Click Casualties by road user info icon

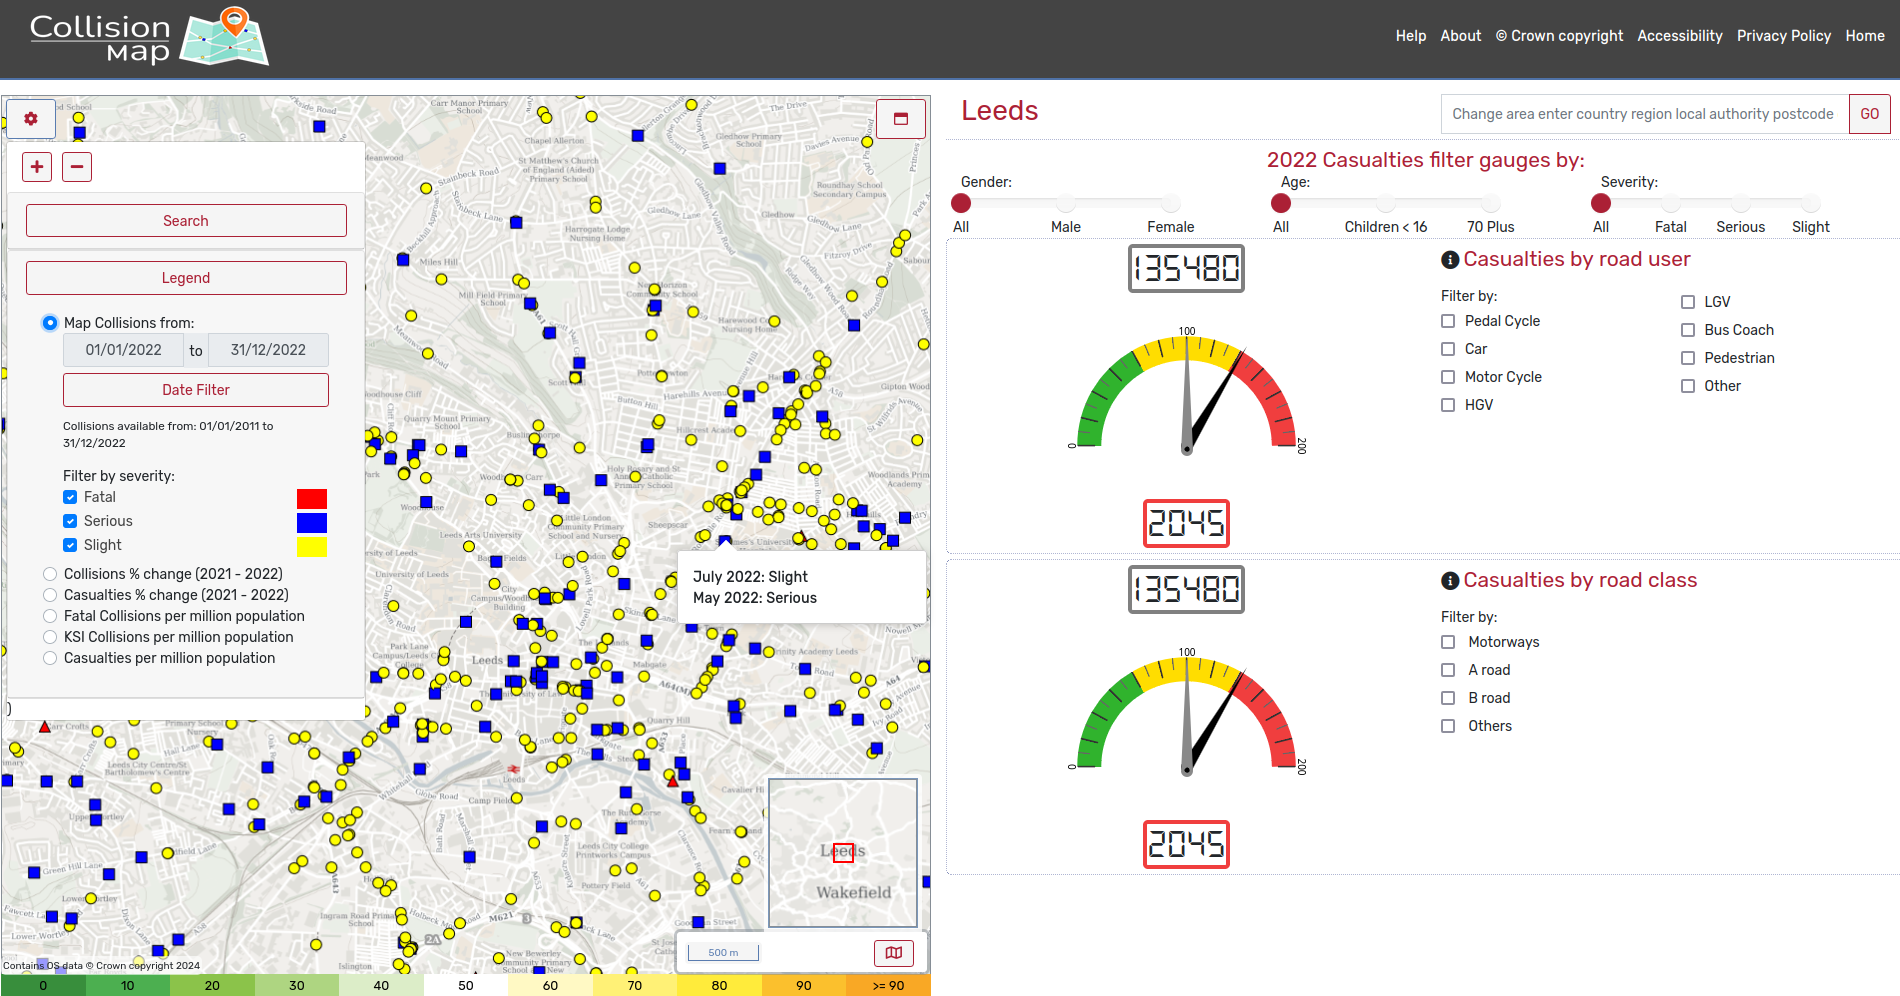click(x=1450, y=260)
